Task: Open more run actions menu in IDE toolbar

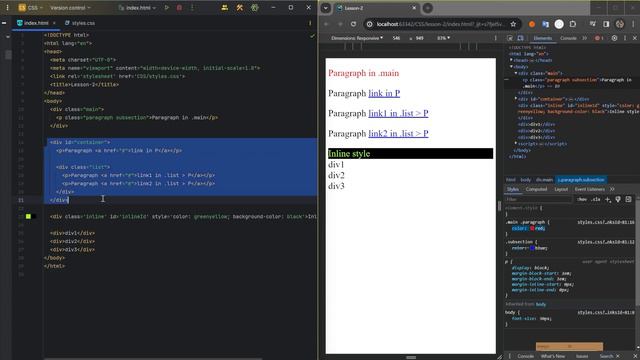Action: coord(192,7)
